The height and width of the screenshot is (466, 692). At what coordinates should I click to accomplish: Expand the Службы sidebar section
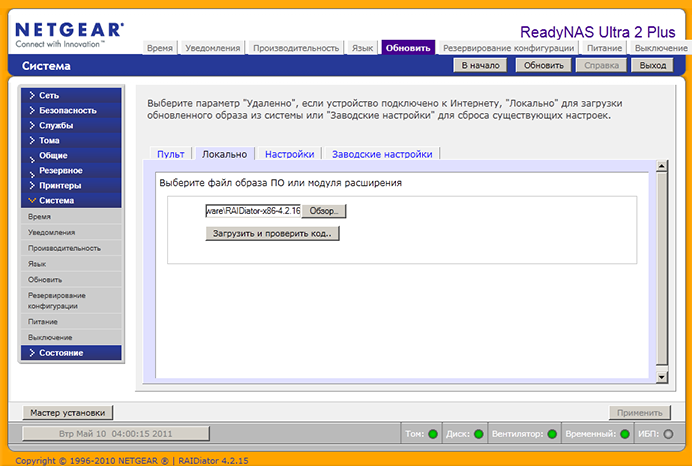(x=71, y=125)
